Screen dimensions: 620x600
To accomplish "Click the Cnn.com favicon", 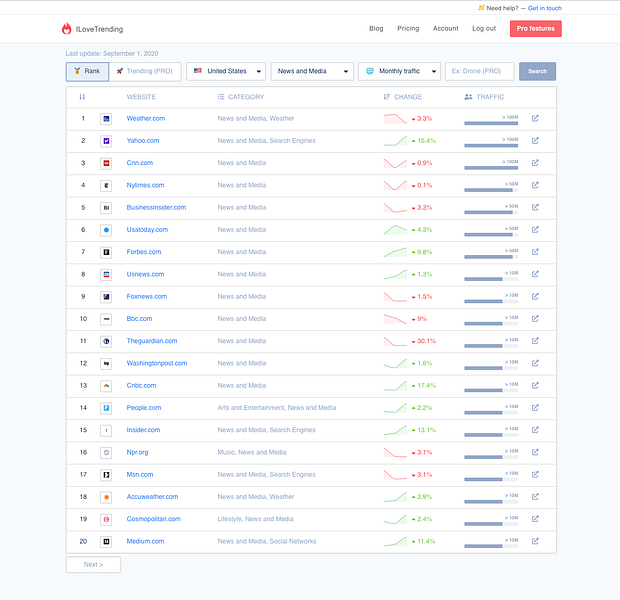I will pyautogui.click(x=106, y=163).
